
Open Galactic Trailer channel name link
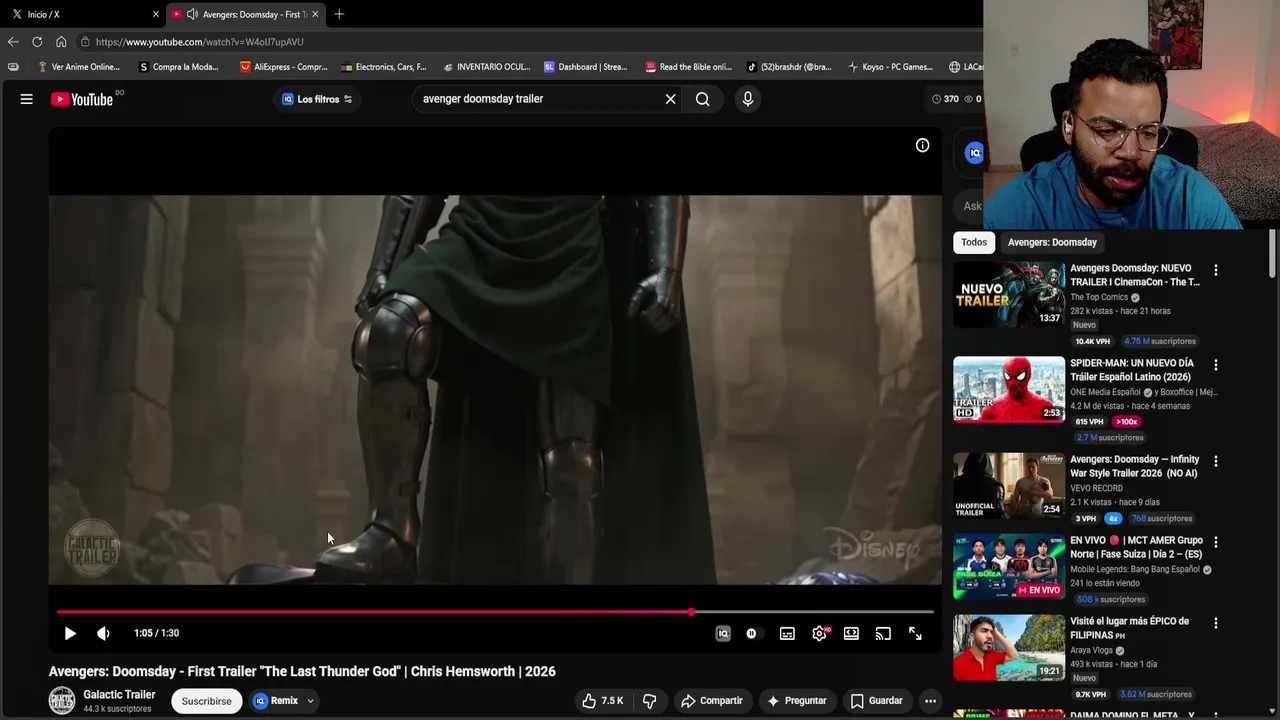(119, 695)
